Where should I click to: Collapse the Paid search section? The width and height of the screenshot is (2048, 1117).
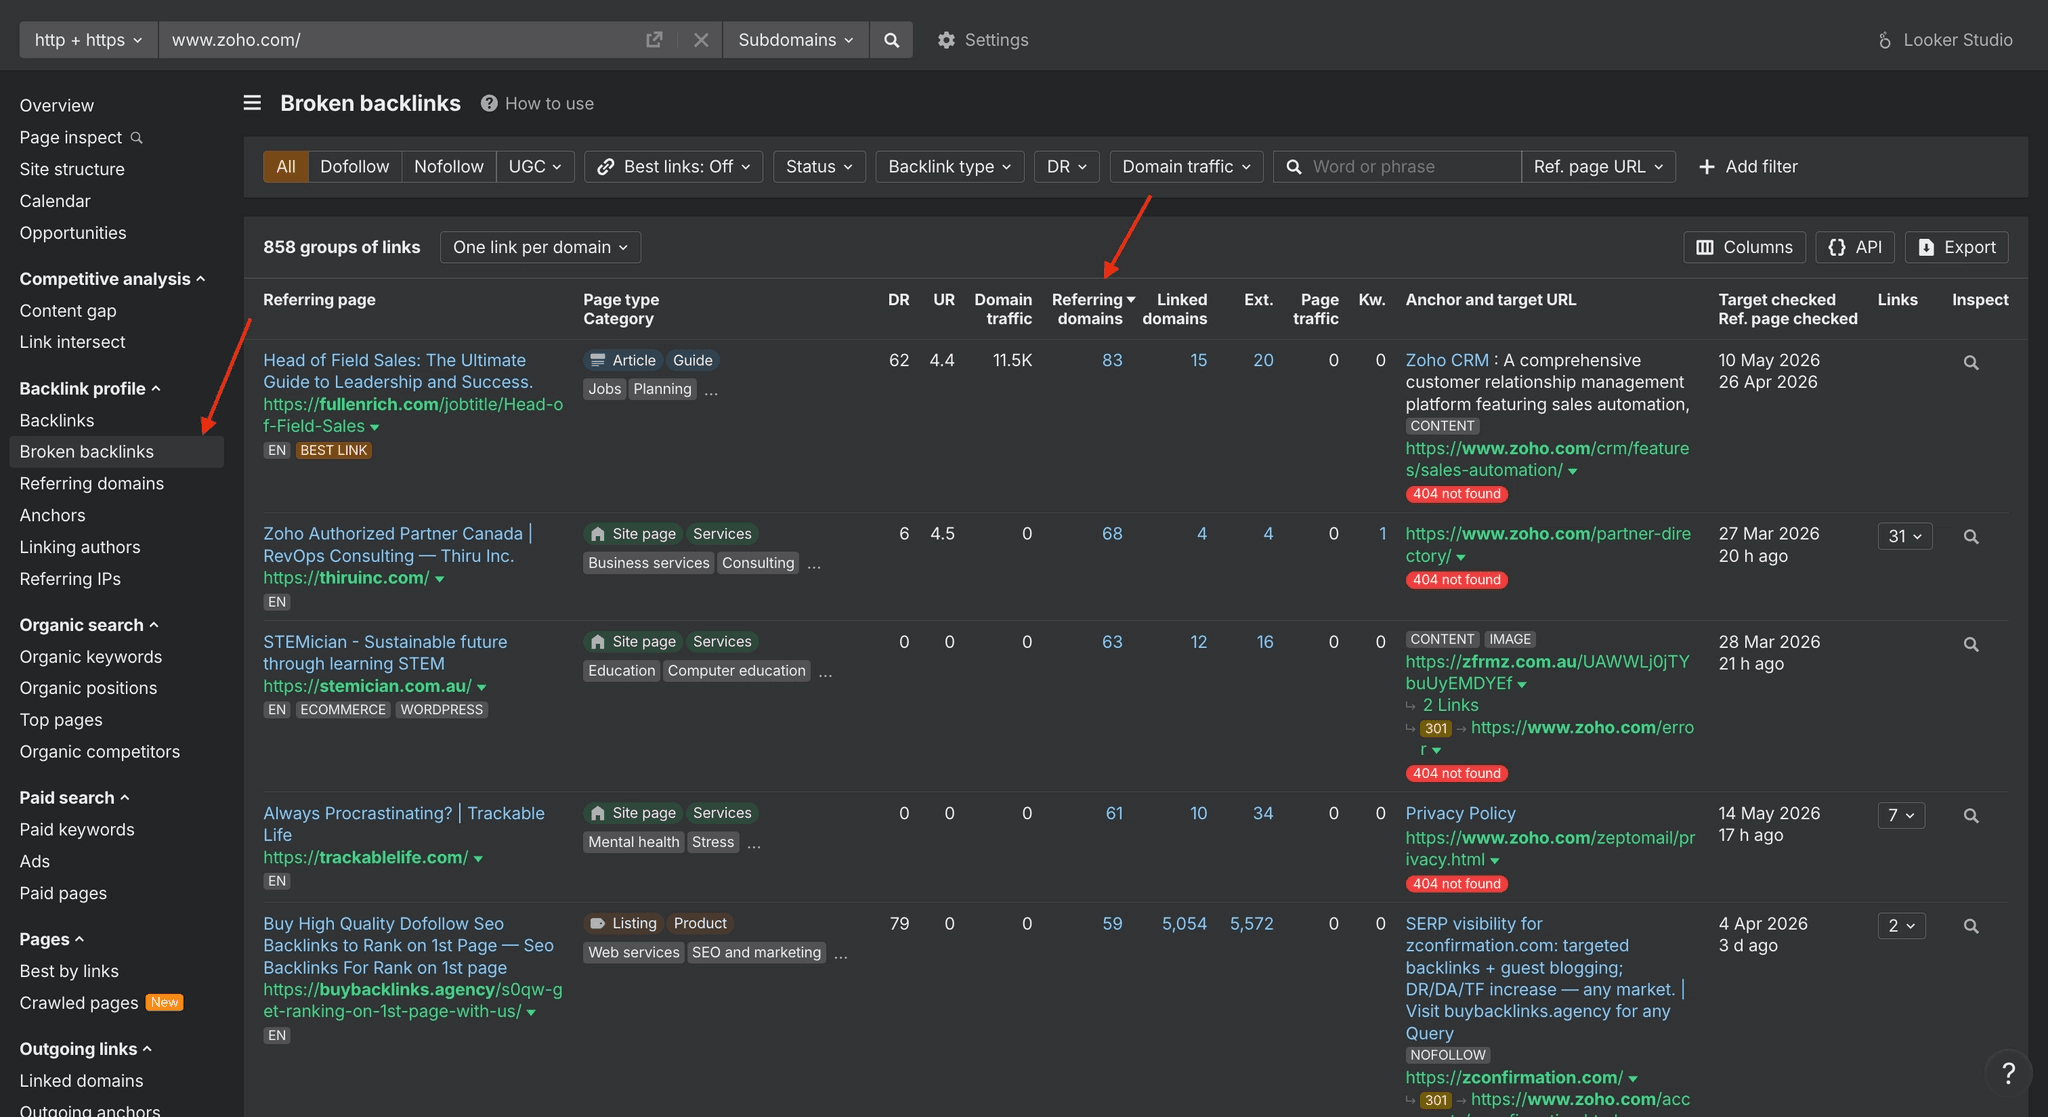(x=75, y=798)
